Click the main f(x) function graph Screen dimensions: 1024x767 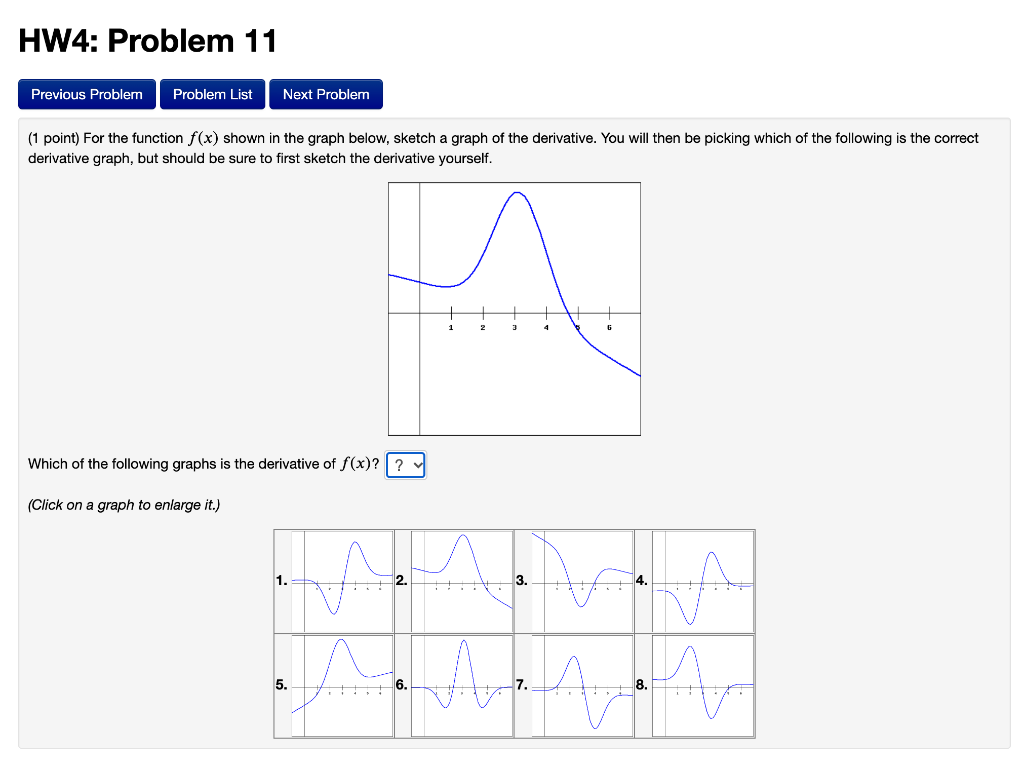coord(514,308)
